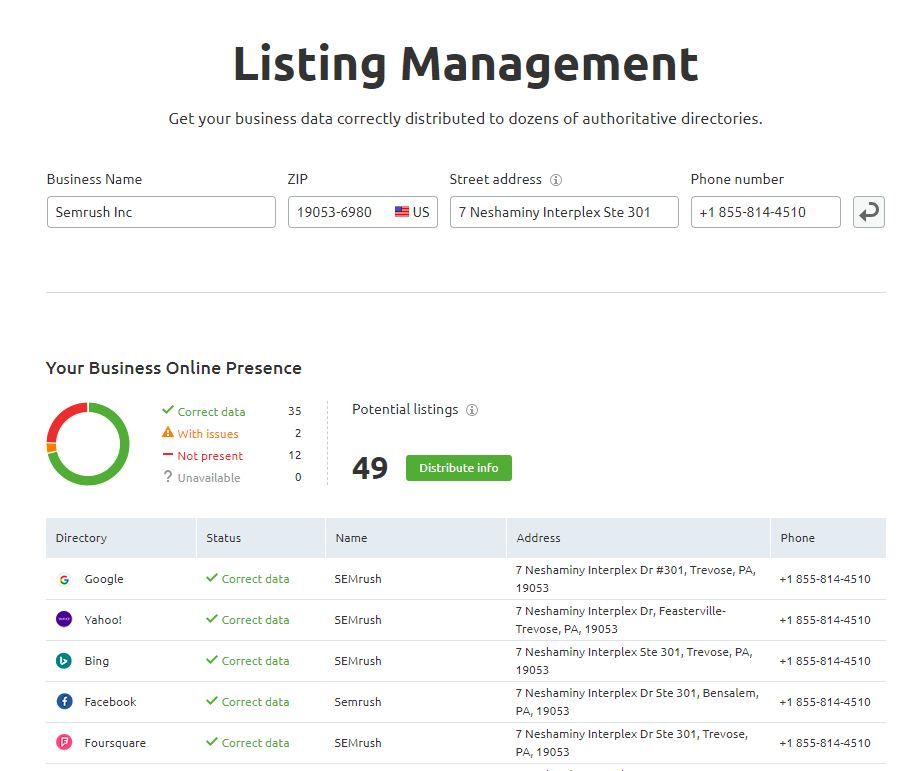Click the SEMrush name in Google row
The height and width of the screenshot is (771, 901).
358,579
